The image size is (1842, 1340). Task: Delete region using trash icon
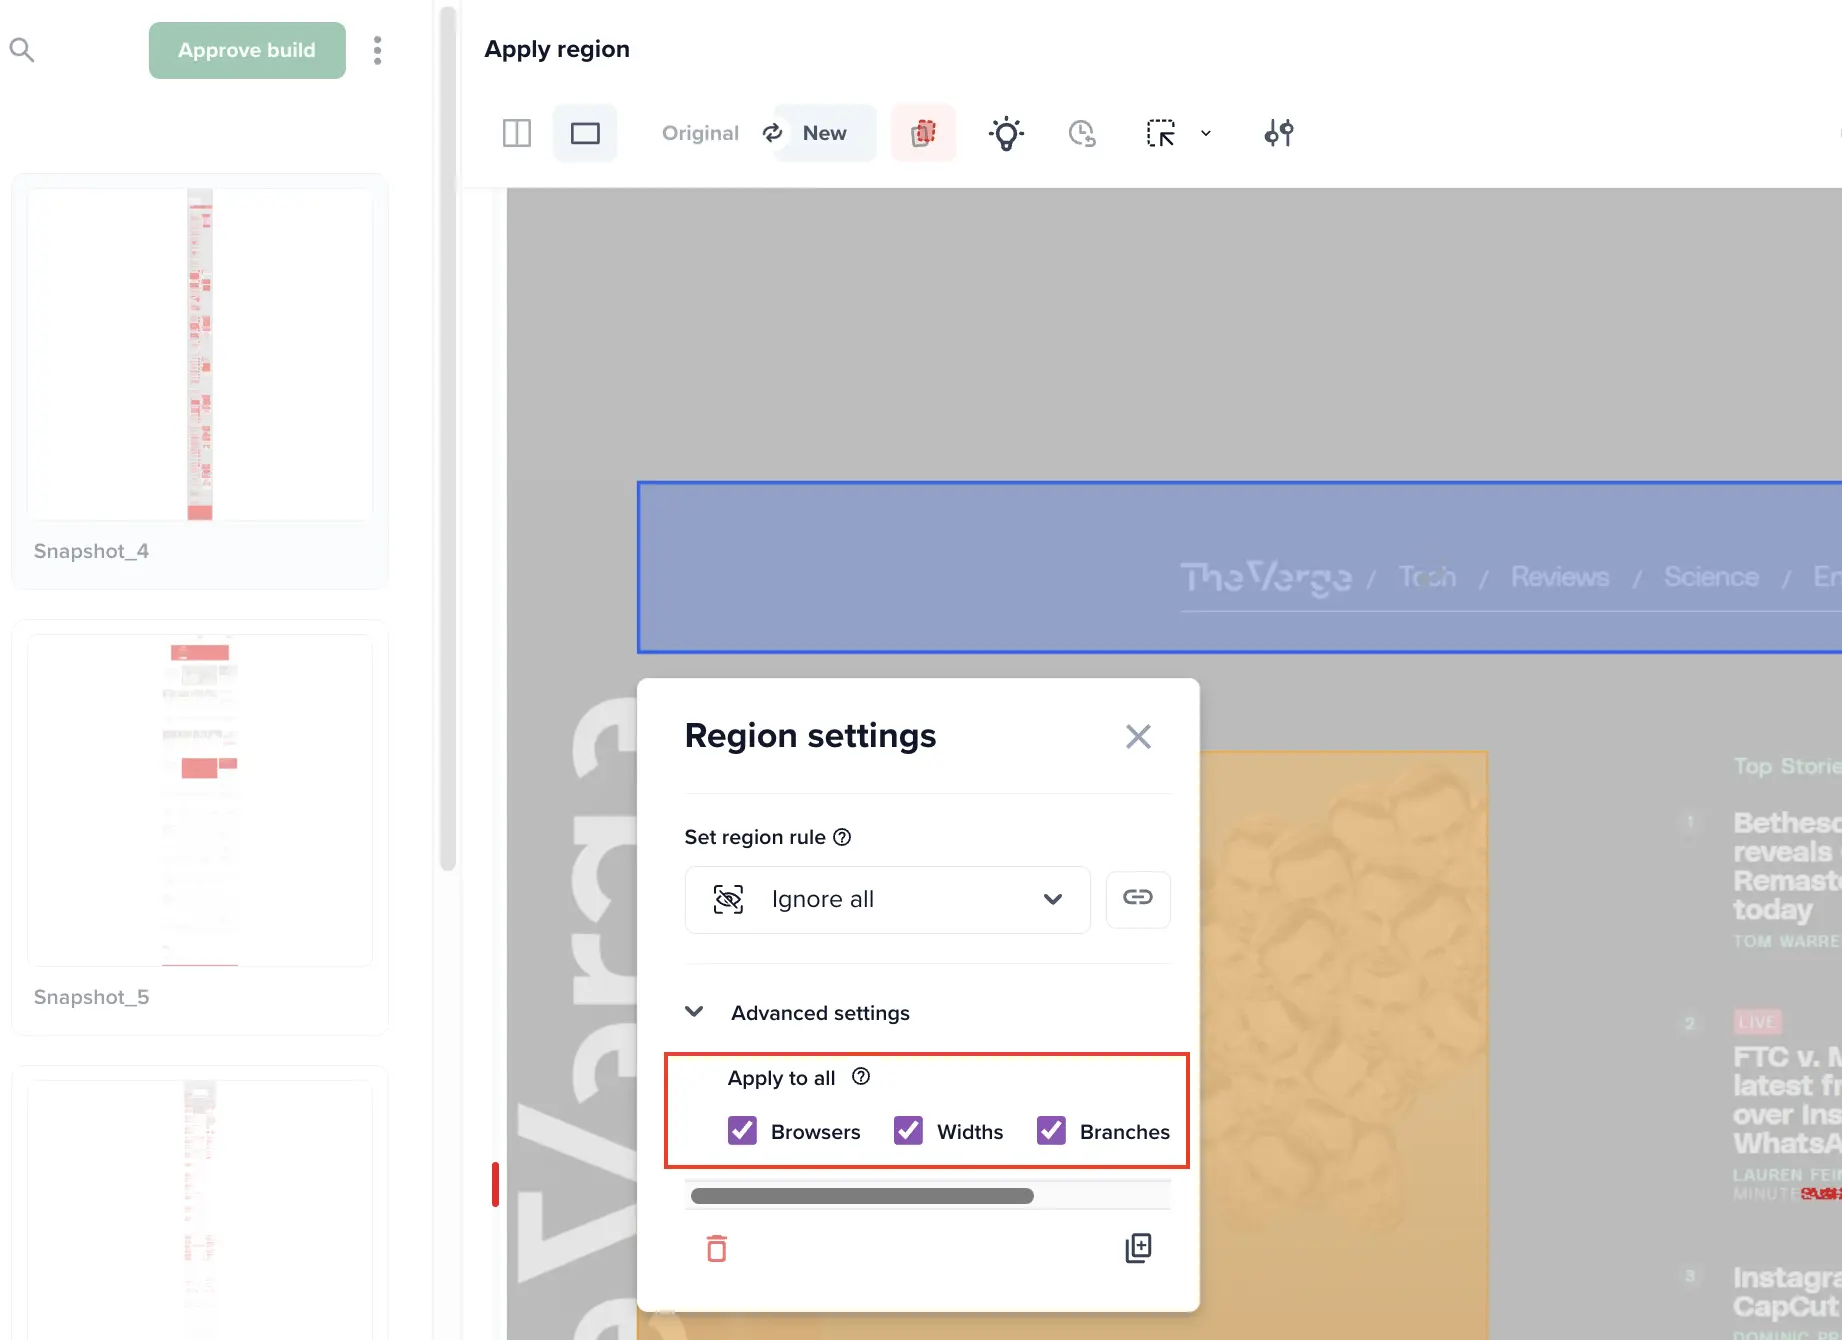coord(717,1248)
